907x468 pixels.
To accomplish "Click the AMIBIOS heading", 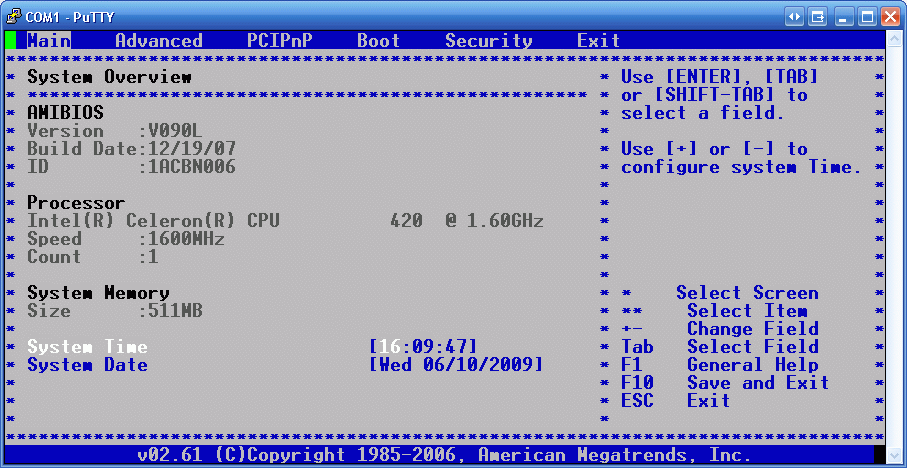I will tap(65, 113).
